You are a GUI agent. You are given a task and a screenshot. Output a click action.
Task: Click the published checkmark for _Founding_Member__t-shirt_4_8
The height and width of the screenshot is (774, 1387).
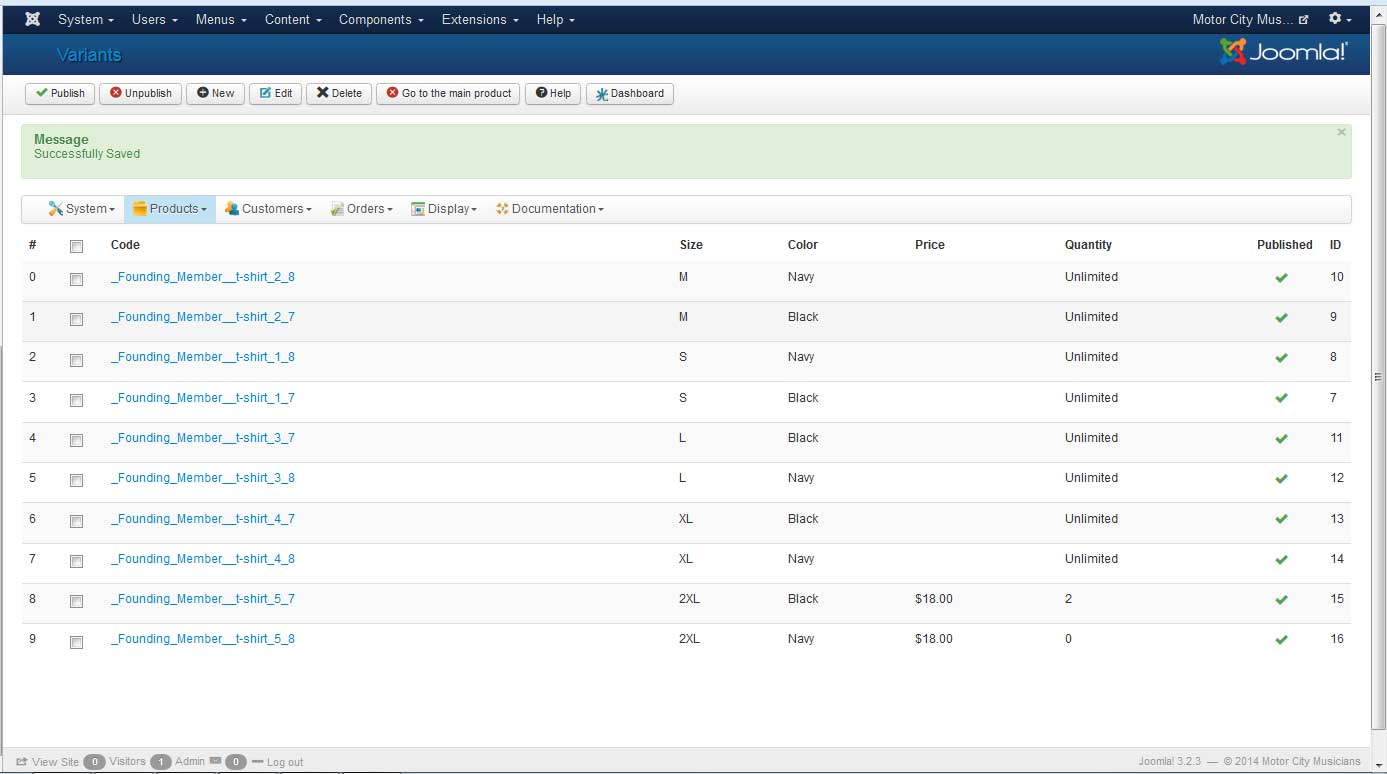1282,560
